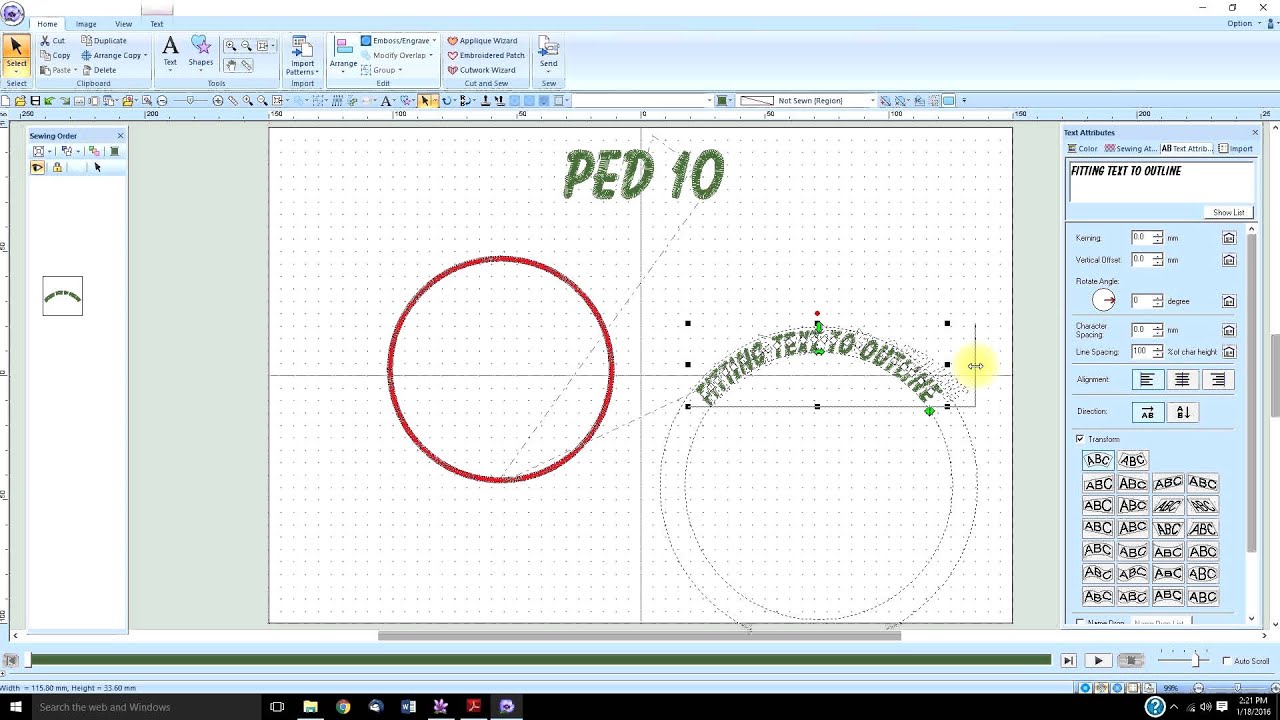Expand the Group dropdown
Viewport: 1280px width, 720px height.
point(400,70)
